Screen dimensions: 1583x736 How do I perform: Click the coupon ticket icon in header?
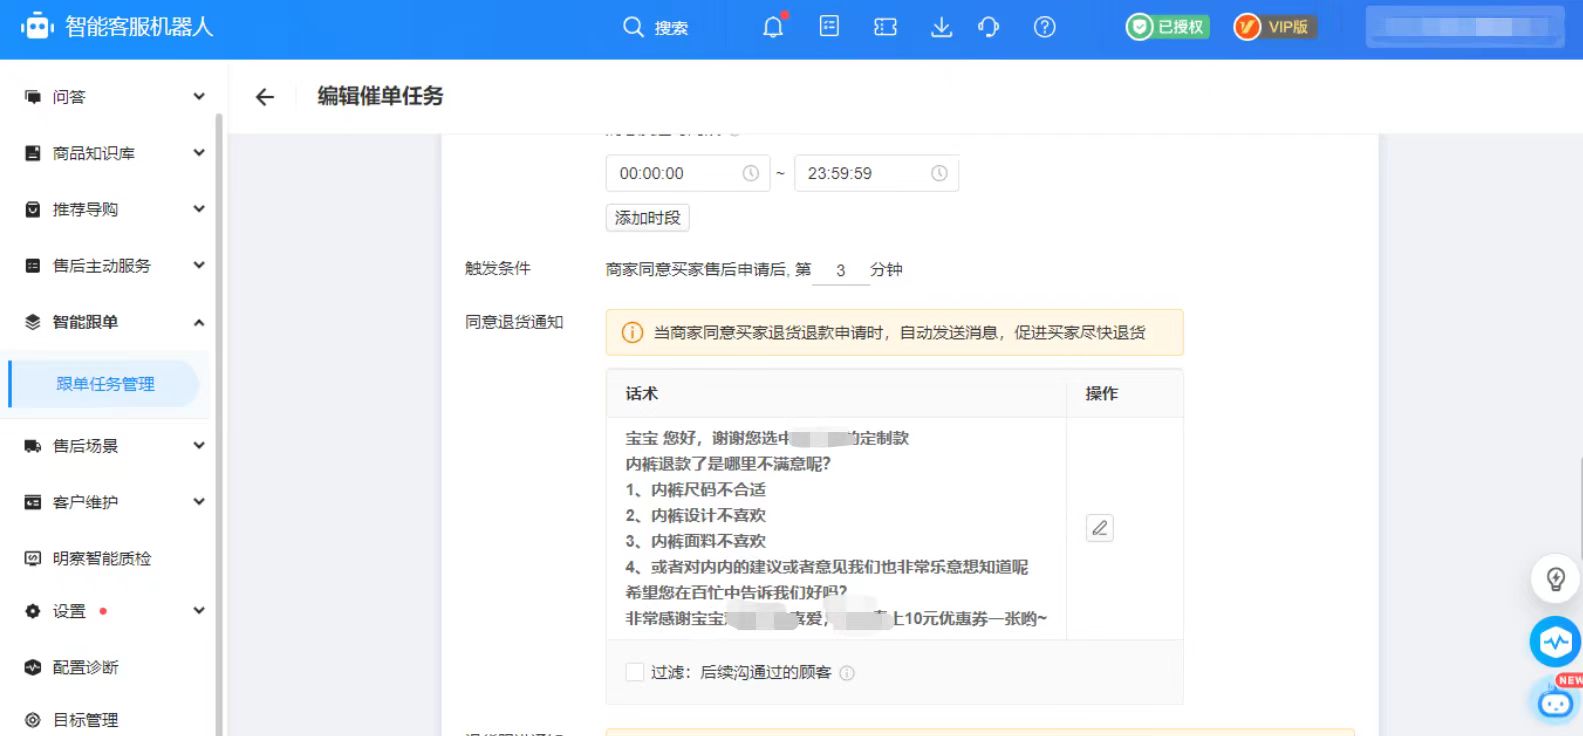pos(885,27)
